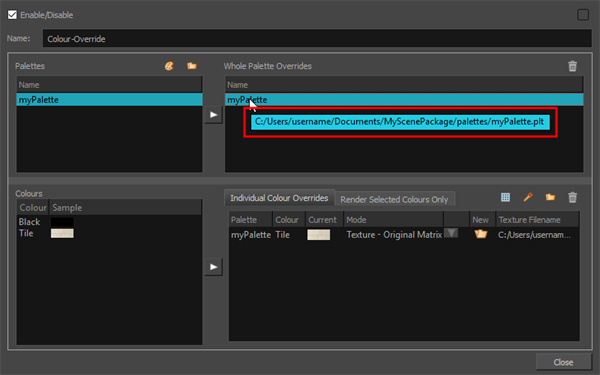Click the Tile texture sample swatch
Screen dimensions: 600x375
point(62,233)
